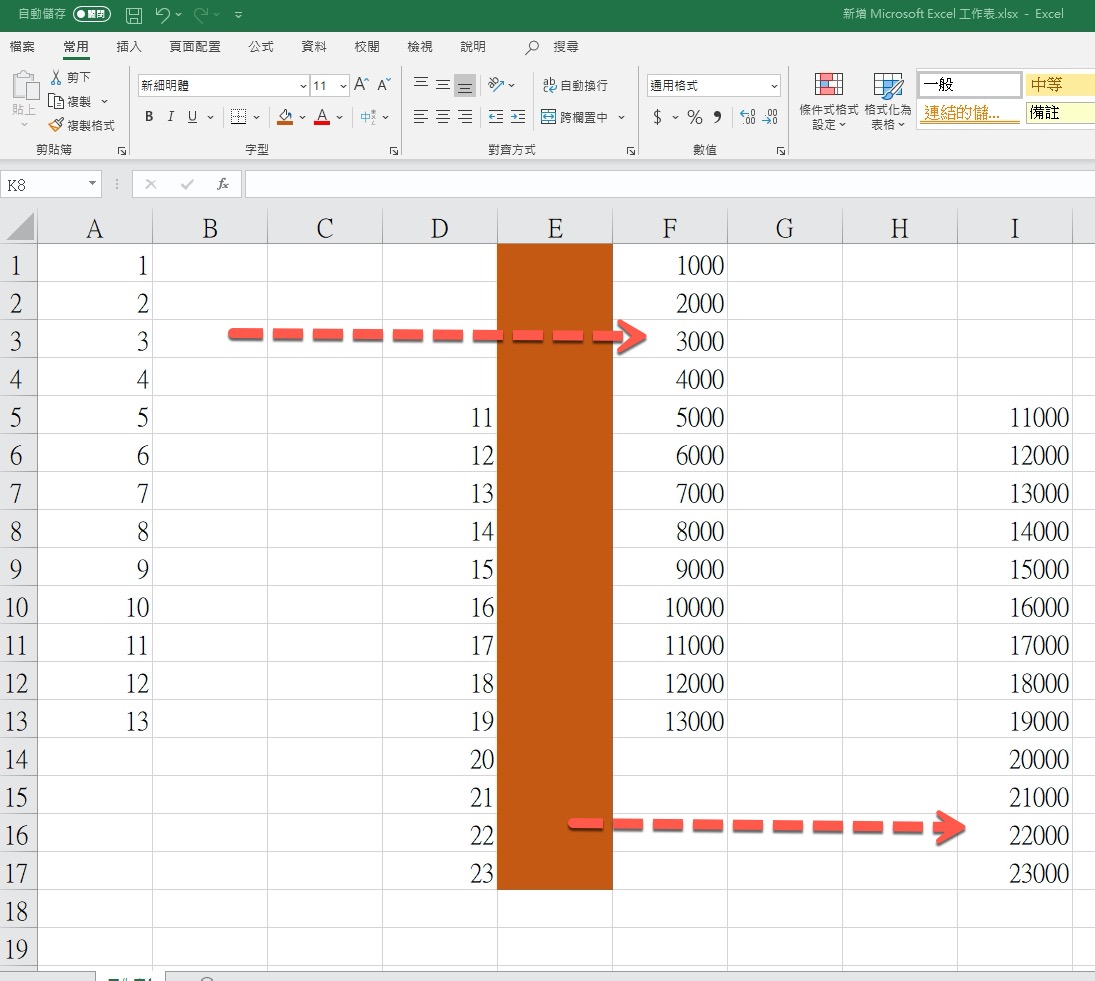Open Conditional Formatting (條件式格式設定)
This screenshot has width=1095, height=981.
(828, 102)
